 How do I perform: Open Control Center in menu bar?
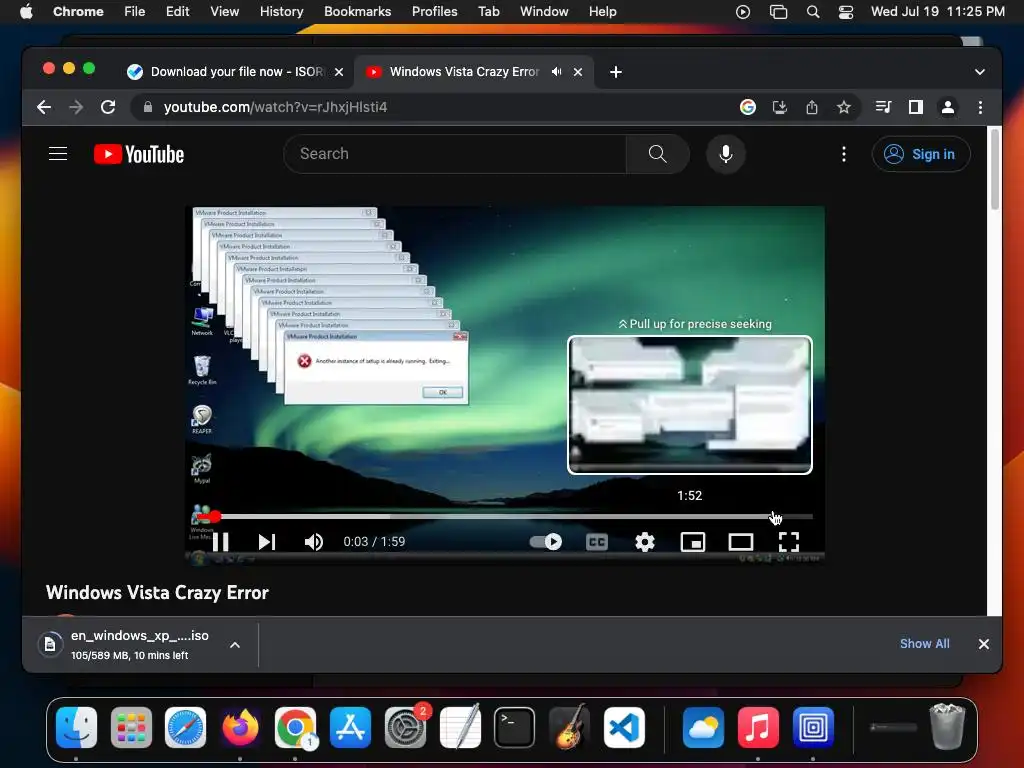pos(846,11)
